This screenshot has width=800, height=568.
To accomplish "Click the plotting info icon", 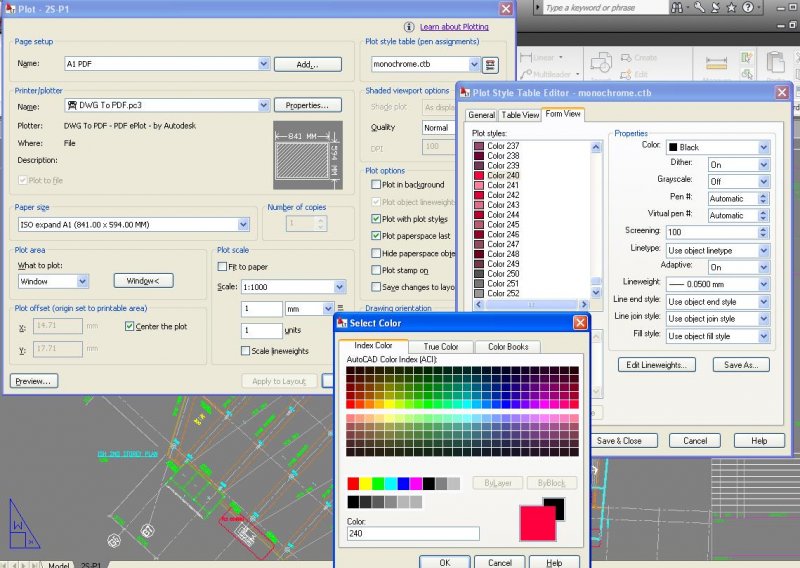I will (409, 26).
